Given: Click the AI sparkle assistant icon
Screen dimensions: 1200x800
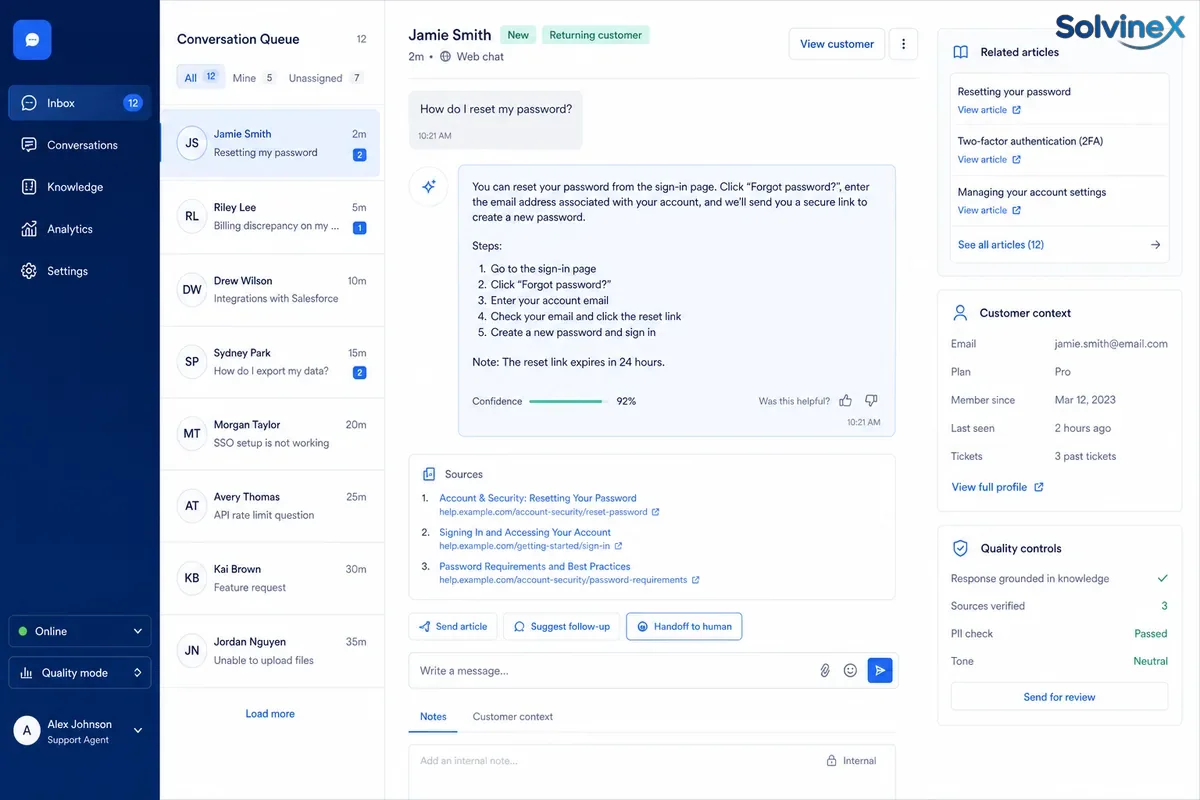Looking at the screenshot, I should click(429, 187).
